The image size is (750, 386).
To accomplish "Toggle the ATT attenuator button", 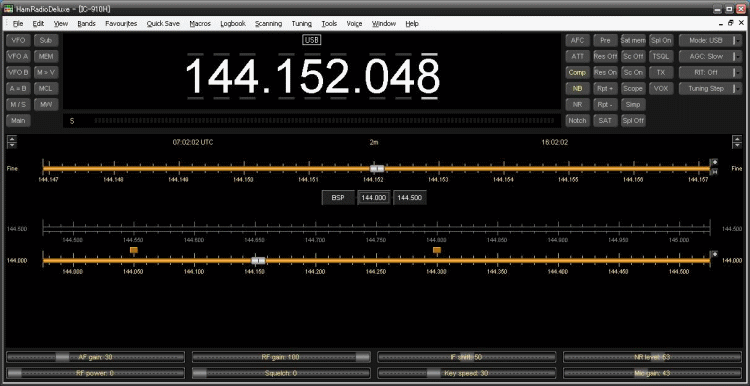I will (577, 56).
